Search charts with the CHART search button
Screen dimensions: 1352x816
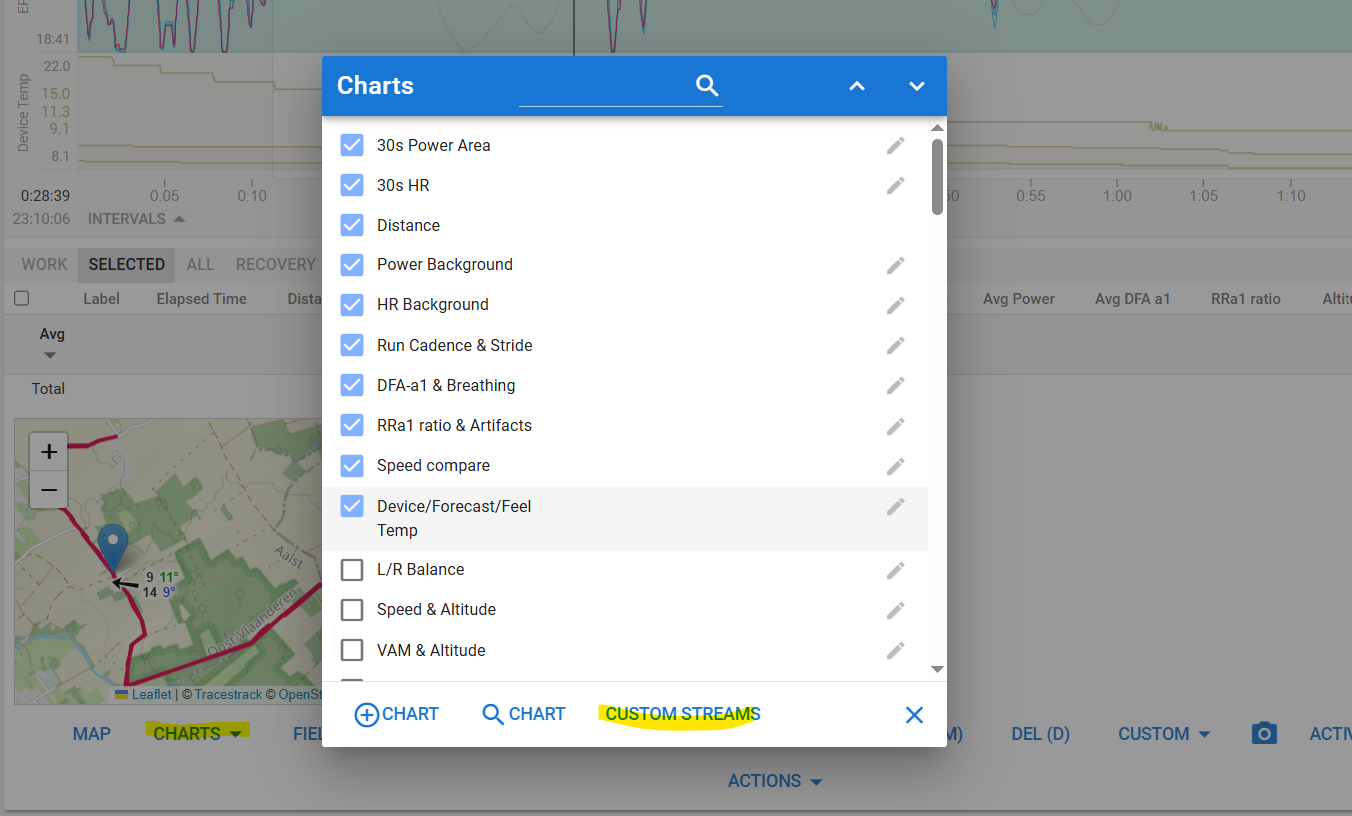(x=523, y=714)
